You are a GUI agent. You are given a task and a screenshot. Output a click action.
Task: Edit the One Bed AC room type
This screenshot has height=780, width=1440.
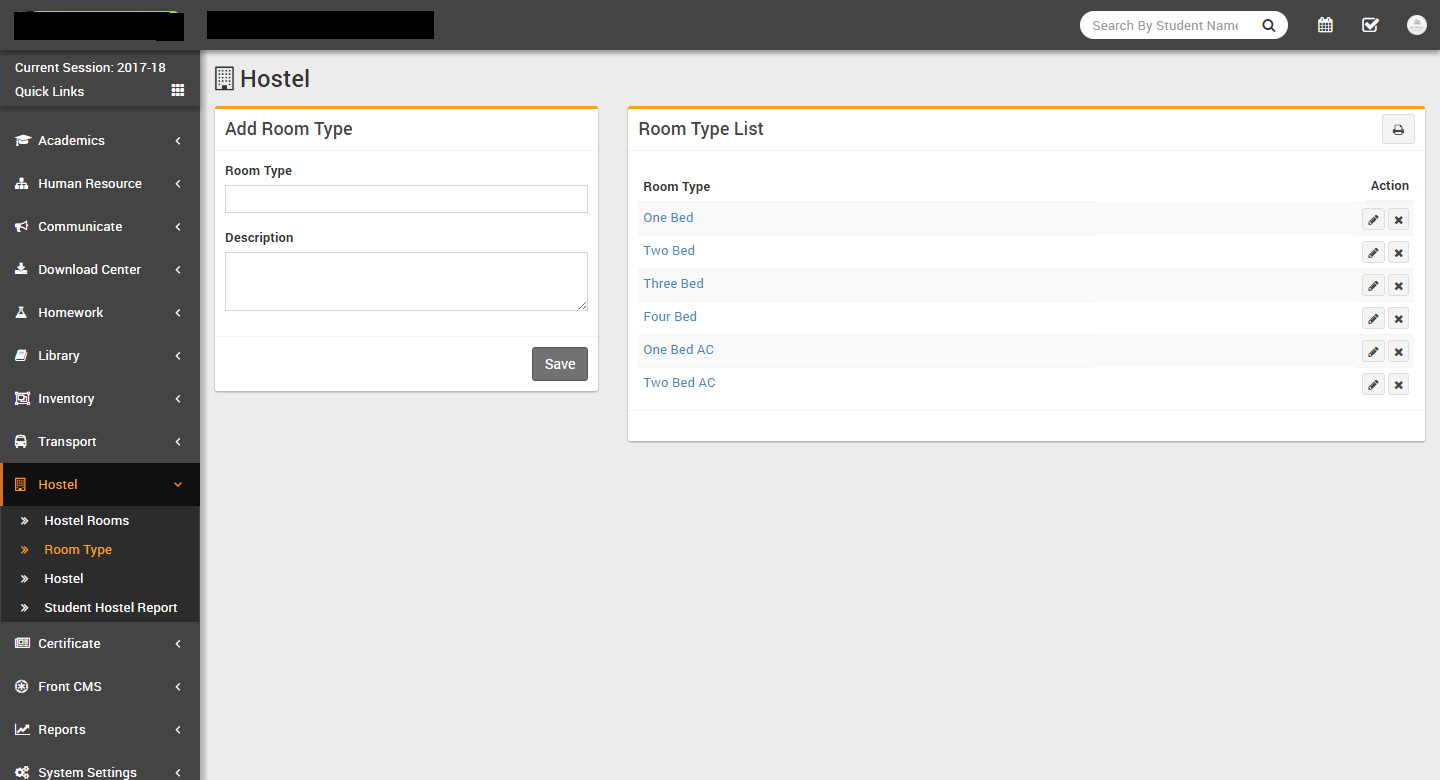[1373, 352]
